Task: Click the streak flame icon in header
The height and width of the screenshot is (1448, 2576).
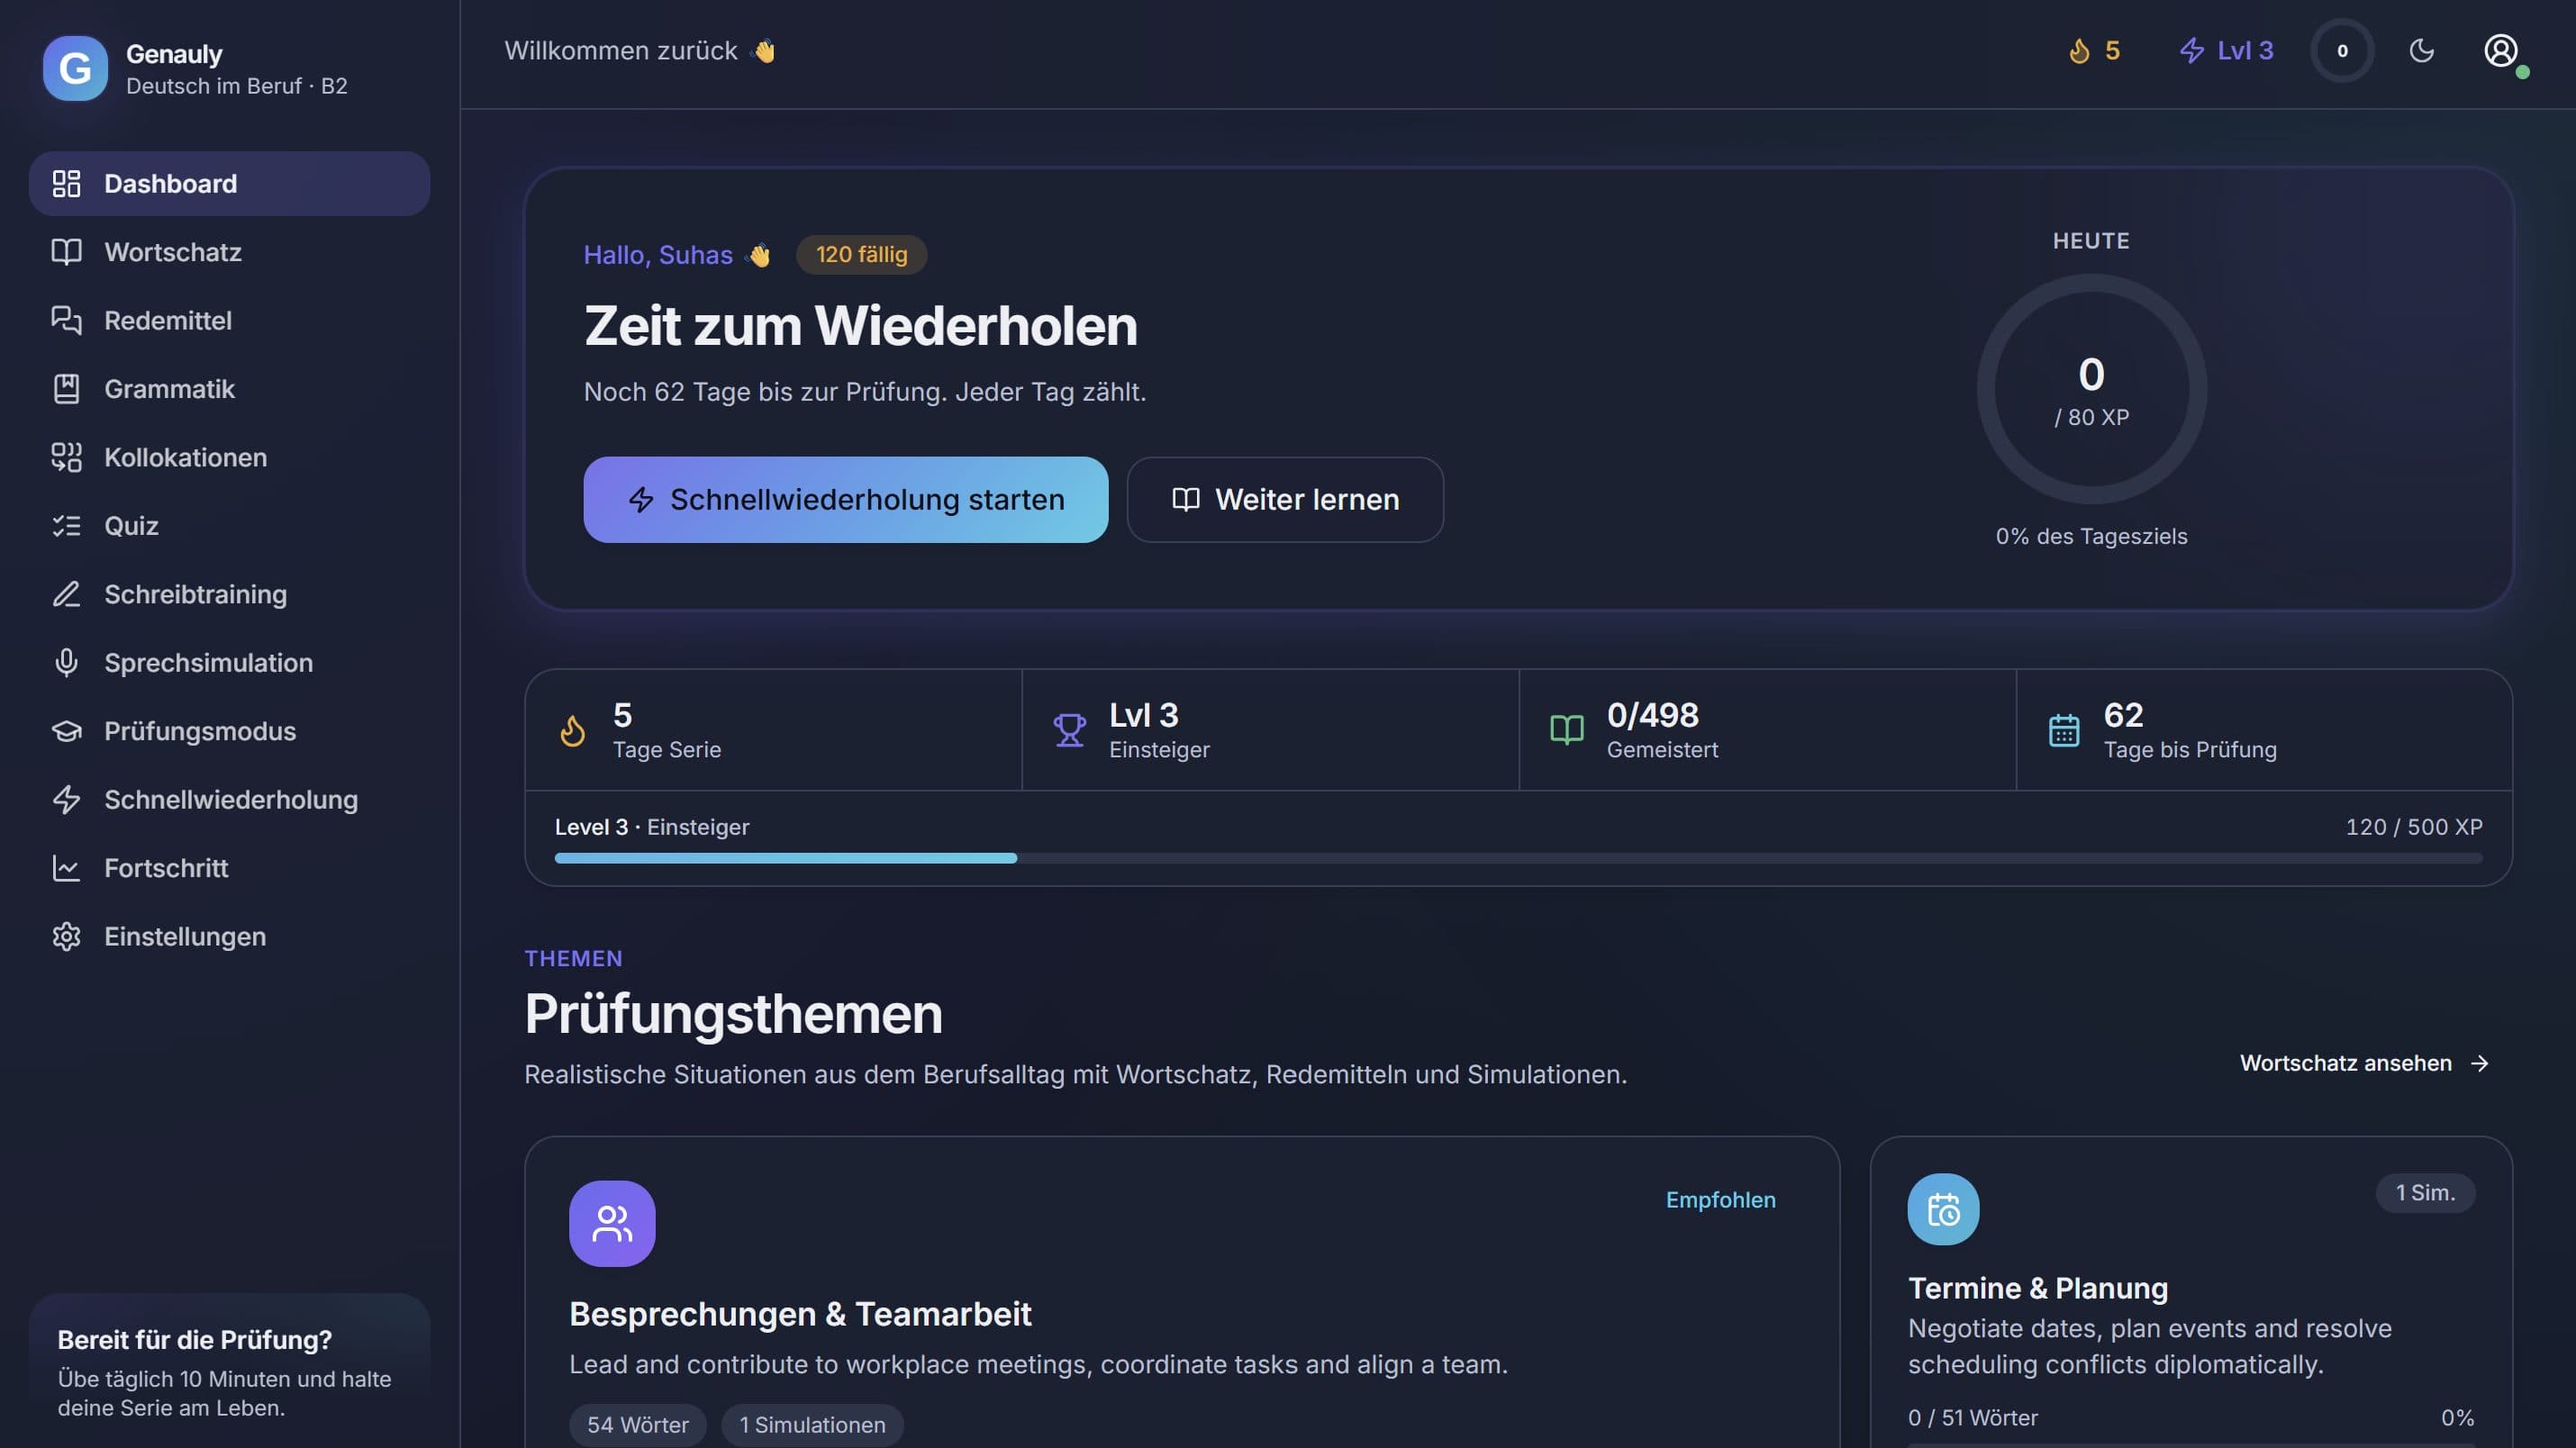Action: pos(2079,50)
